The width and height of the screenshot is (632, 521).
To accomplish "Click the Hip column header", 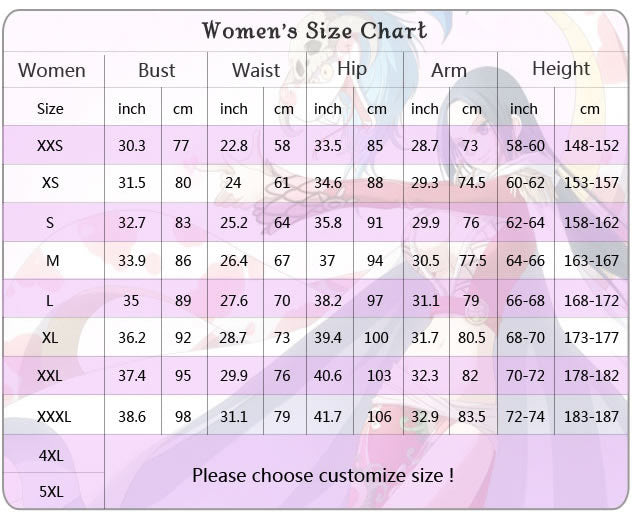I will [352, 68].
